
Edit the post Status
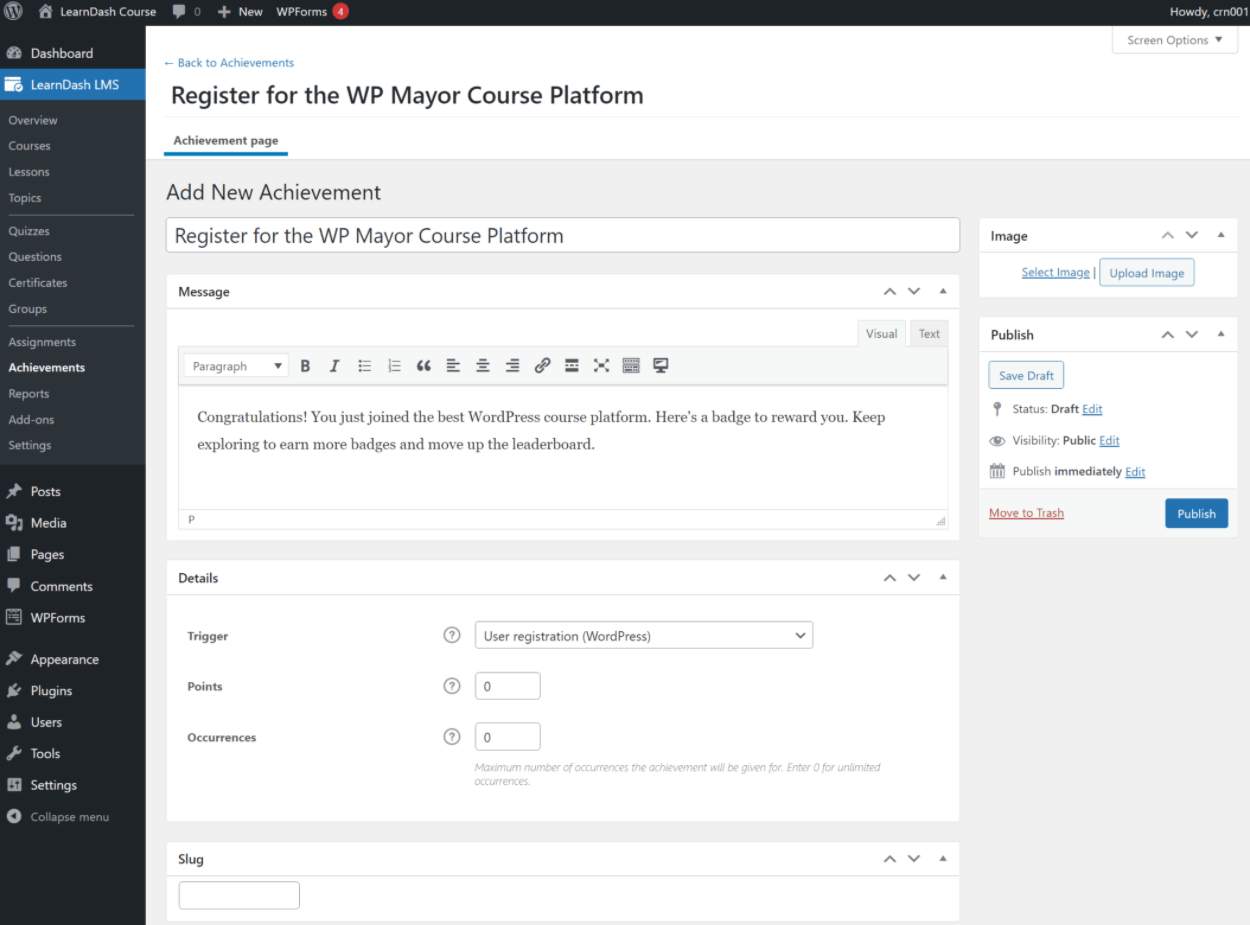tap(1092, 409)
